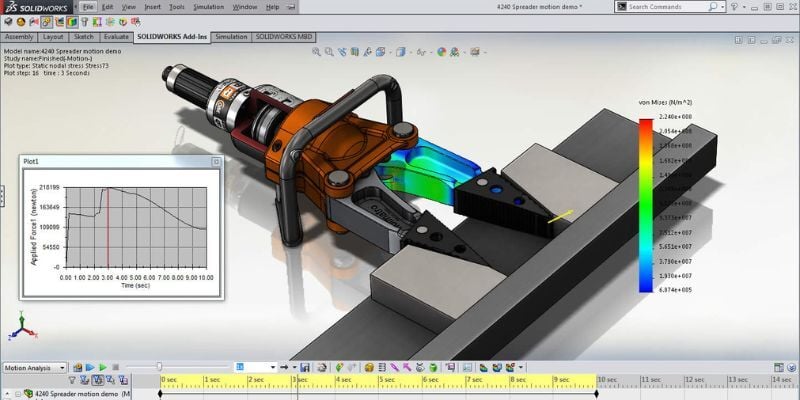The height and width of the screenshot is (400, 800).
Task: Click the Animation Wizard icon
Action: pos(322,367)
